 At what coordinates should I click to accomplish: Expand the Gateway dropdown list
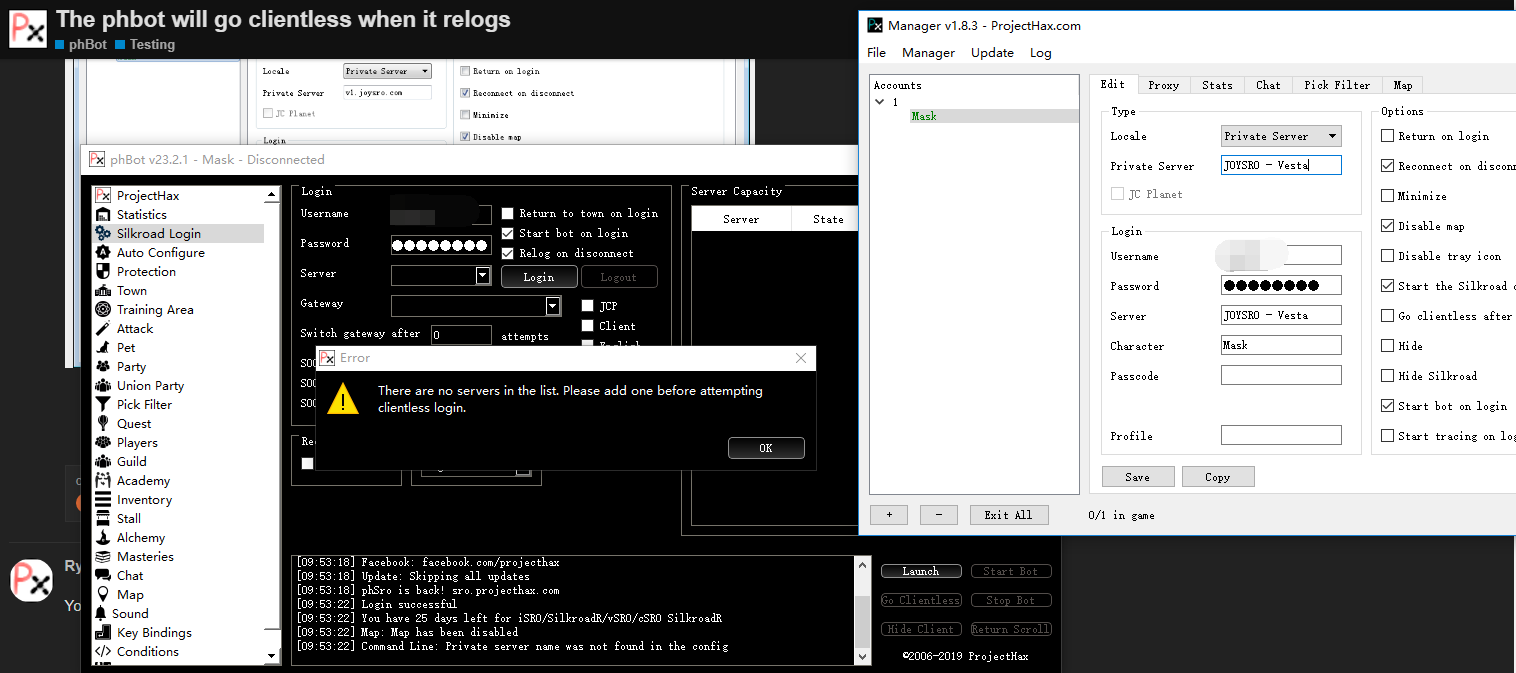point(552,306)
